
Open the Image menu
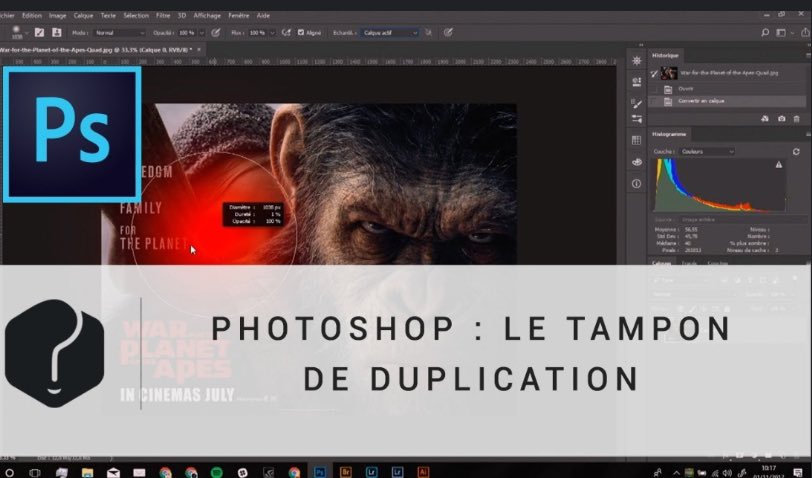pyautogui.click(x=57, y=16)
